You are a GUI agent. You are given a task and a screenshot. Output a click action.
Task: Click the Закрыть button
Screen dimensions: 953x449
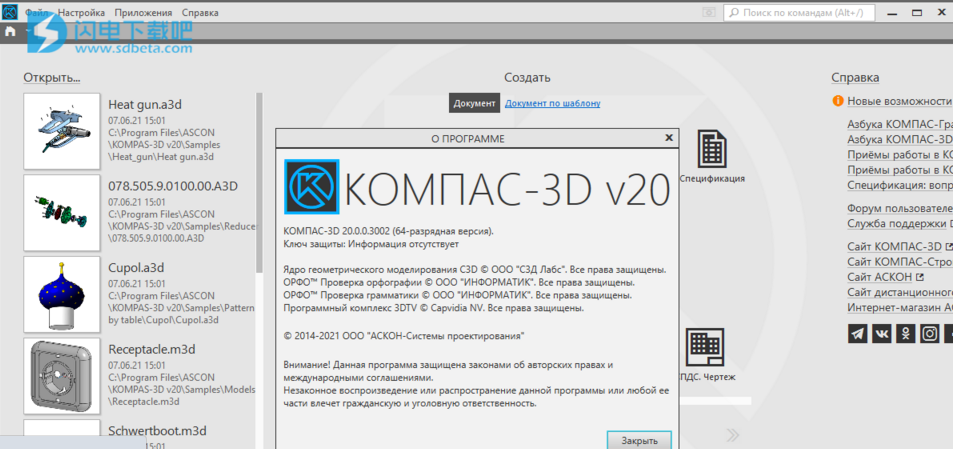[x=639, y=440]
